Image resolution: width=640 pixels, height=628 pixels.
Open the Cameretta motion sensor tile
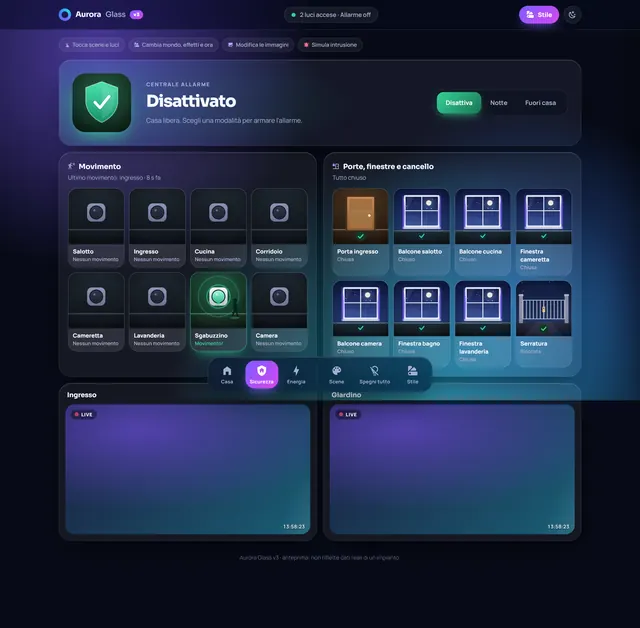(x=96, y=312)
